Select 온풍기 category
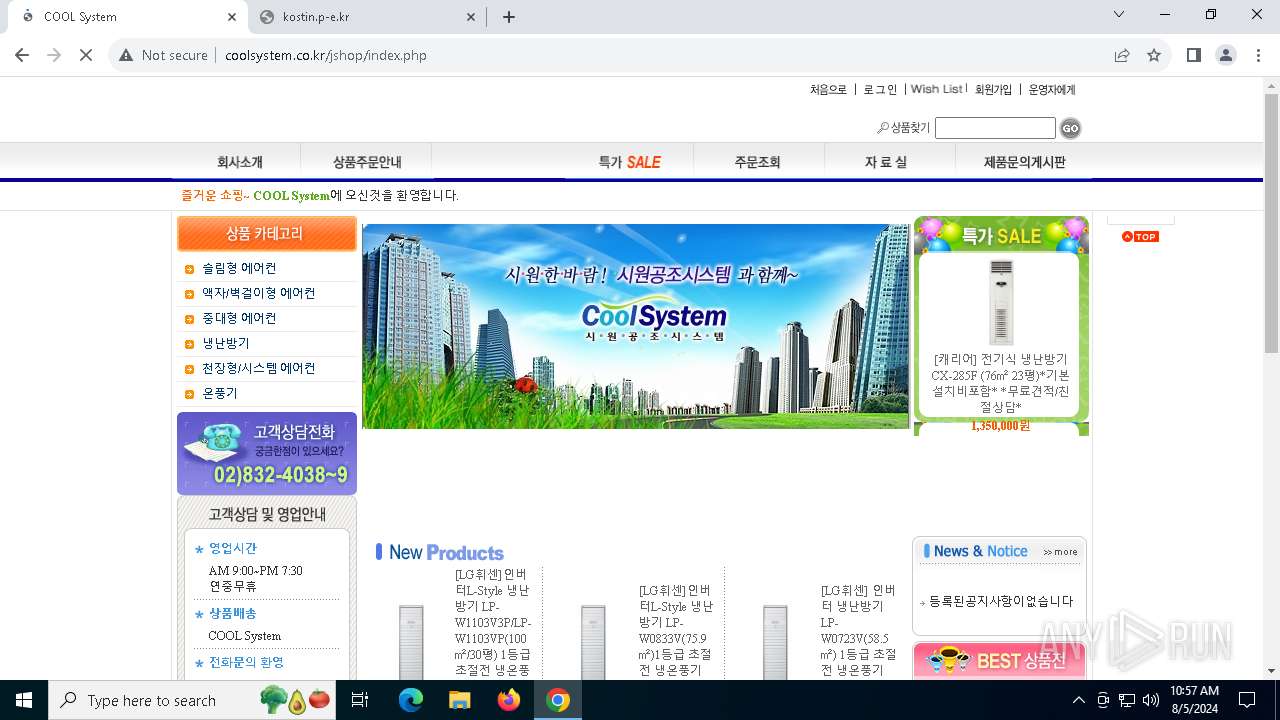1280x720 pixels. [x=220, y=393]
